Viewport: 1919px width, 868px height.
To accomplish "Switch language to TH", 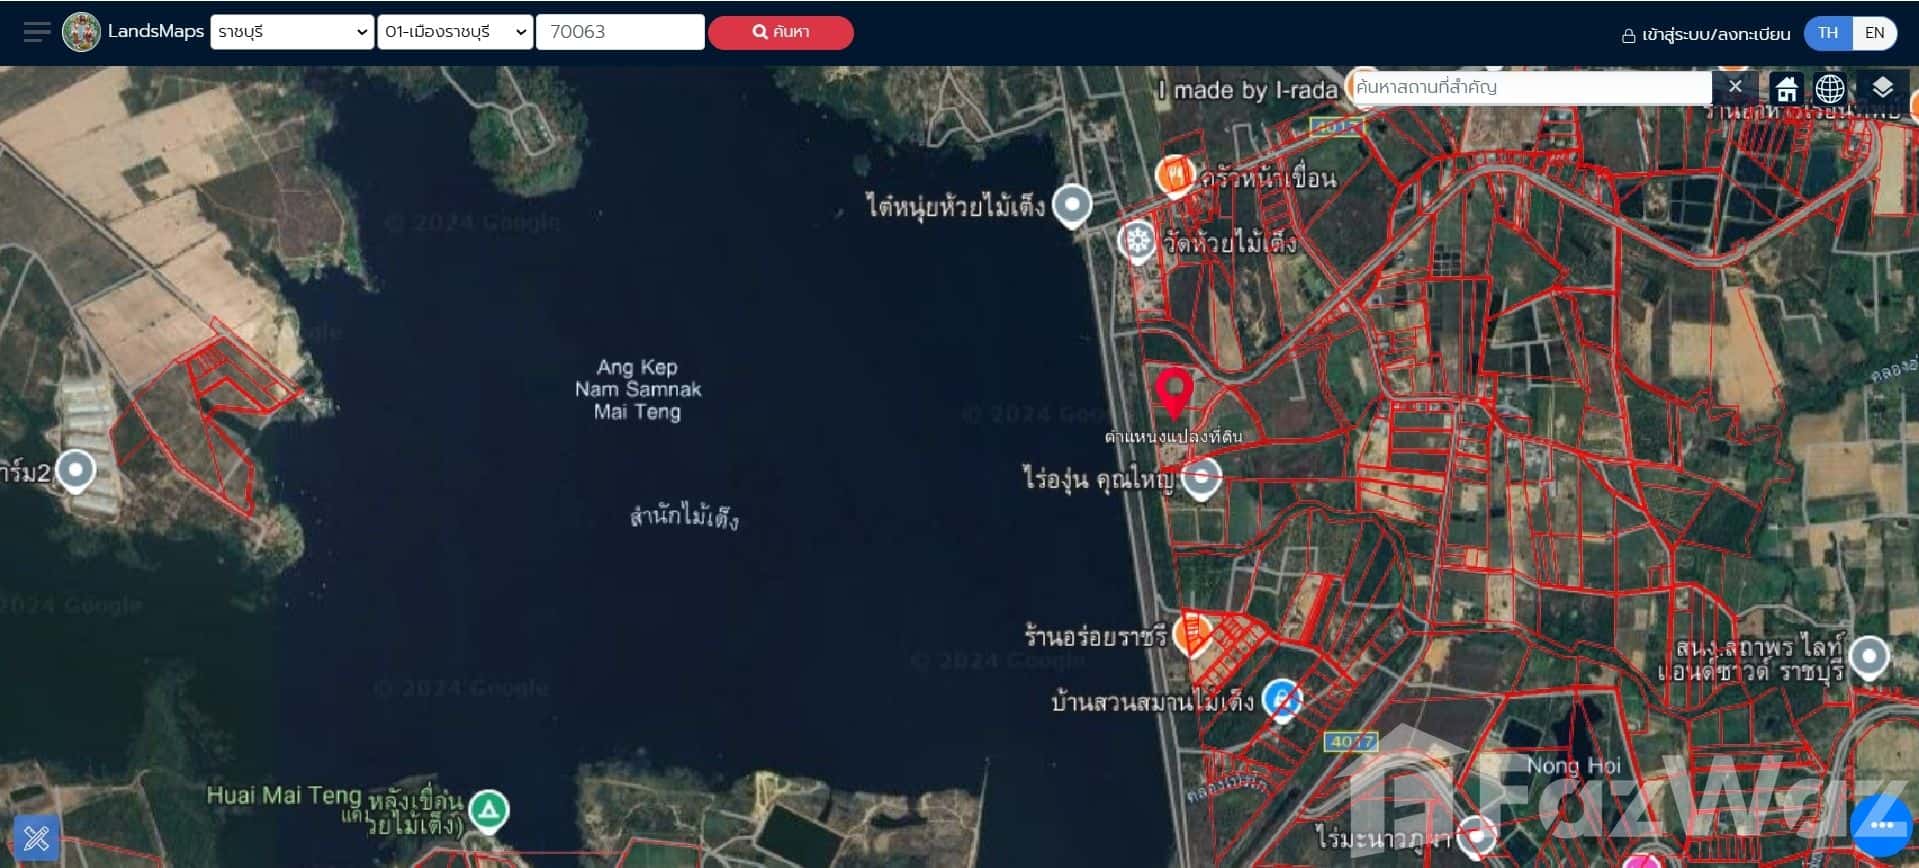I will (1827, 32).
